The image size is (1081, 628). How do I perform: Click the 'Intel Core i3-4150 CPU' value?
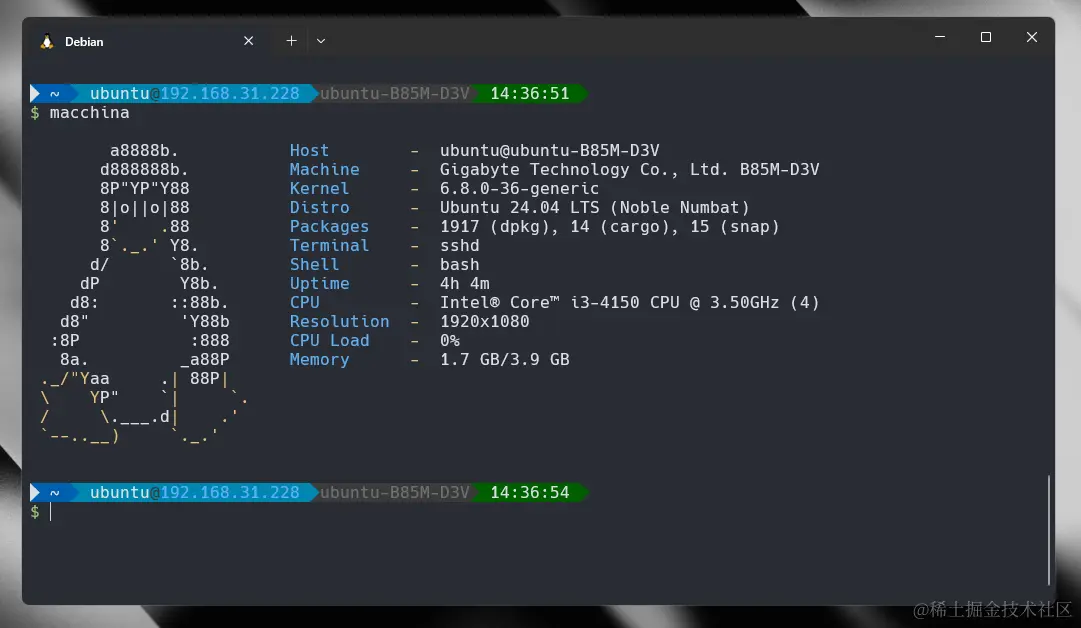(629, 302)
